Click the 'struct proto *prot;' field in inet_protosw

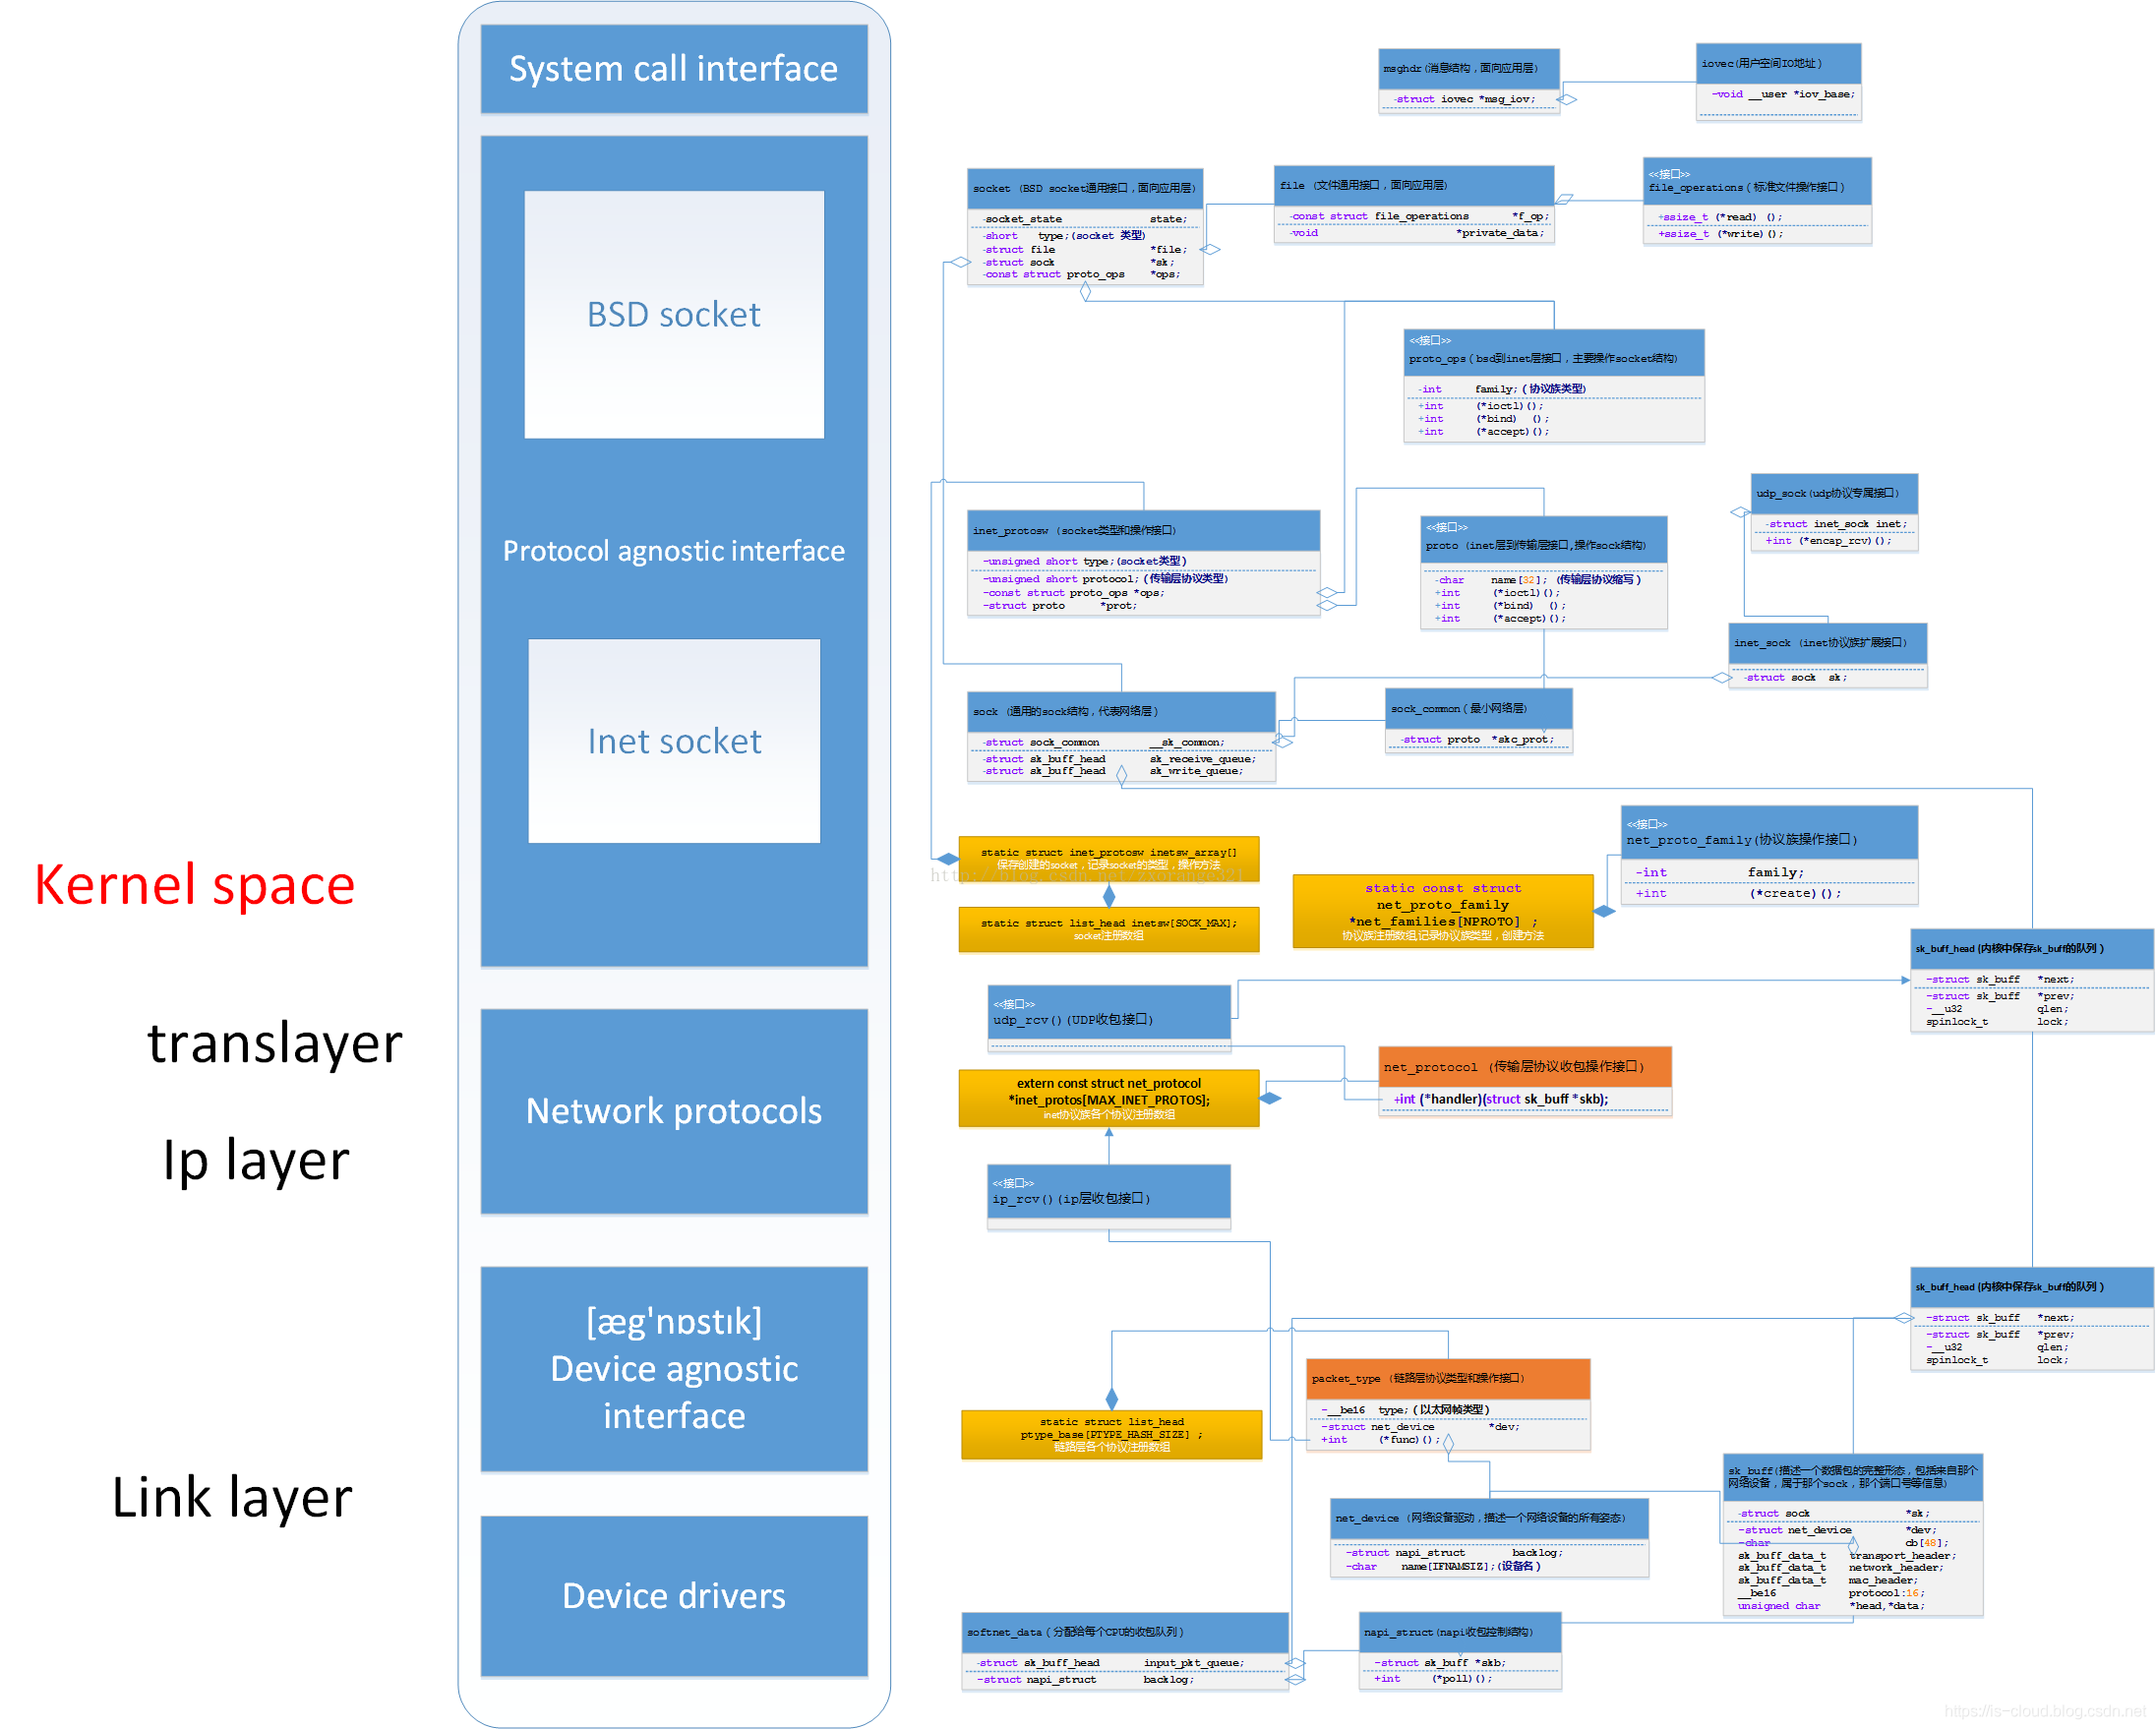click(1060, 605)
